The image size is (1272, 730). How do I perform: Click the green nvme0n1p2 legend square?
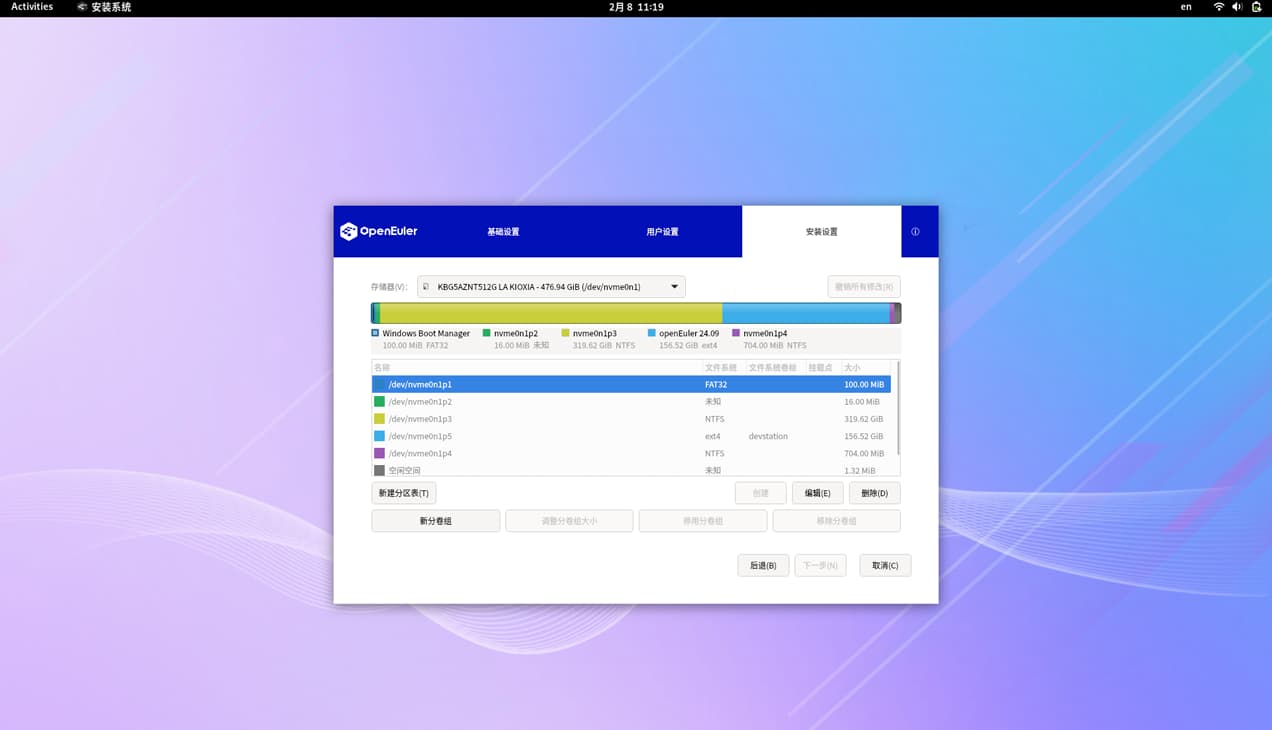click(x=487, y=333)
